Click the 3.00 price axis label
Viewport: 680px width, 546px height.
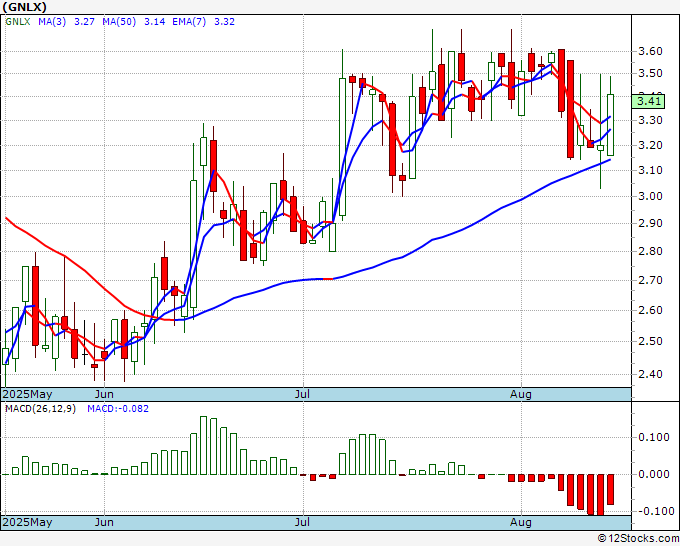[650, 196]
